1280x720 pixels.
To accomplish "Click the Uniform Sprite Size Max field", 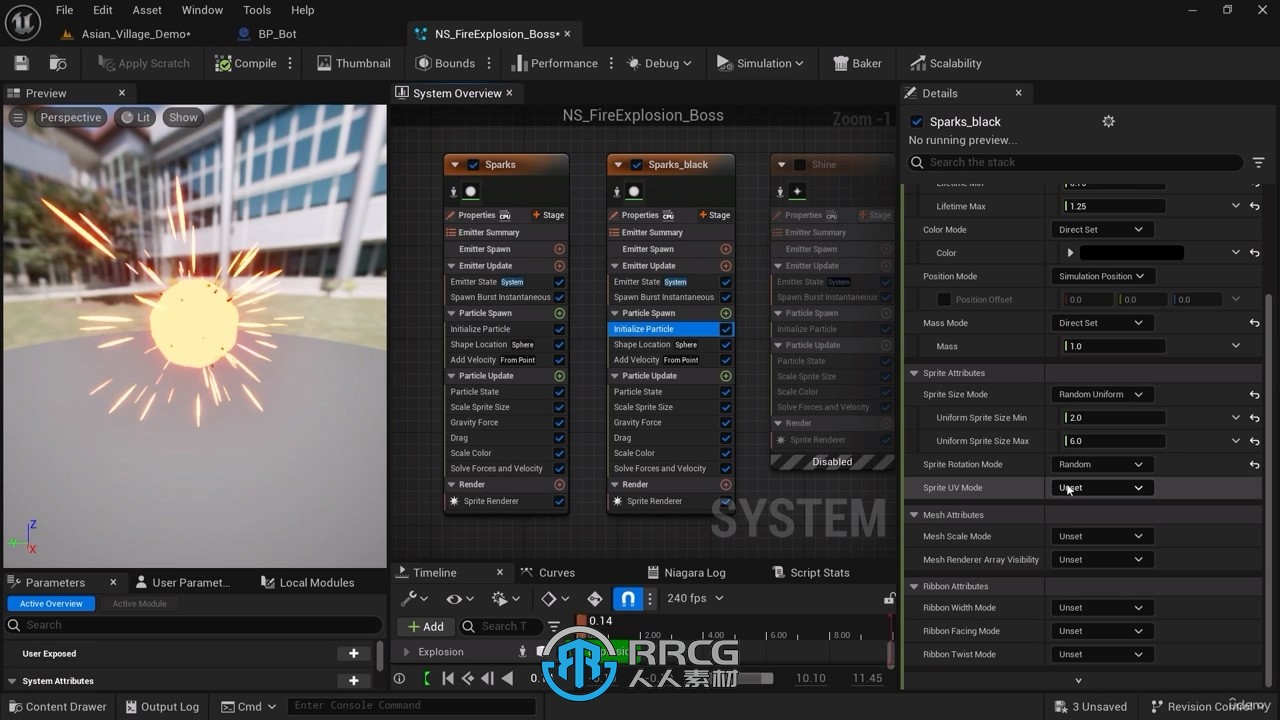I will [1114, 441].
